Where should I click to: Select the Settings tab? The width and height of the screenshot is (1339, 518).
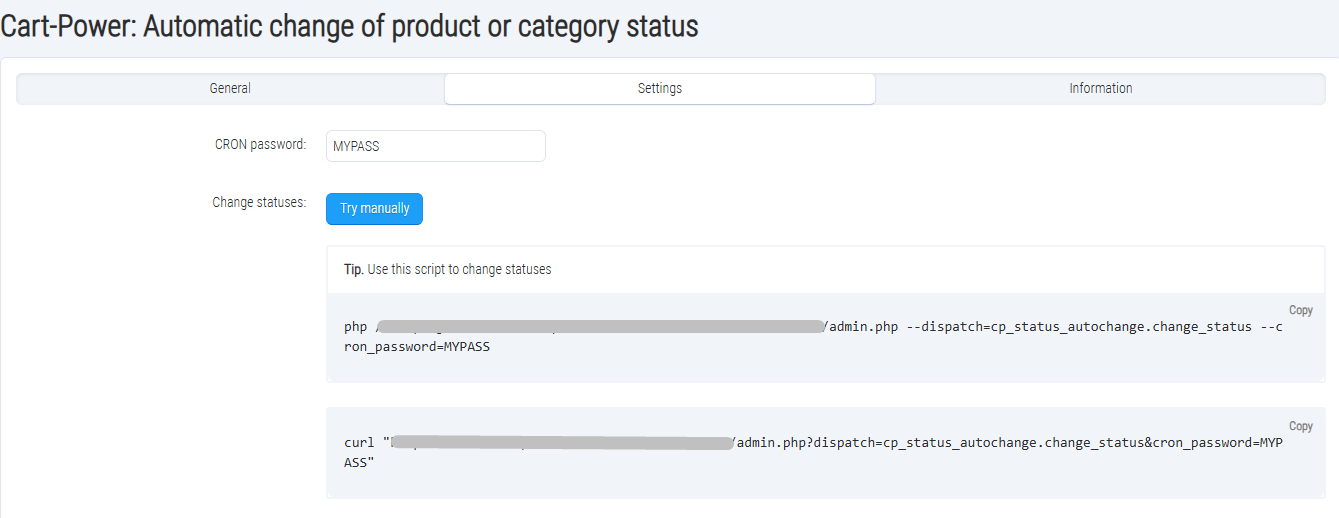pyautogui.click(x=659, y=89)
